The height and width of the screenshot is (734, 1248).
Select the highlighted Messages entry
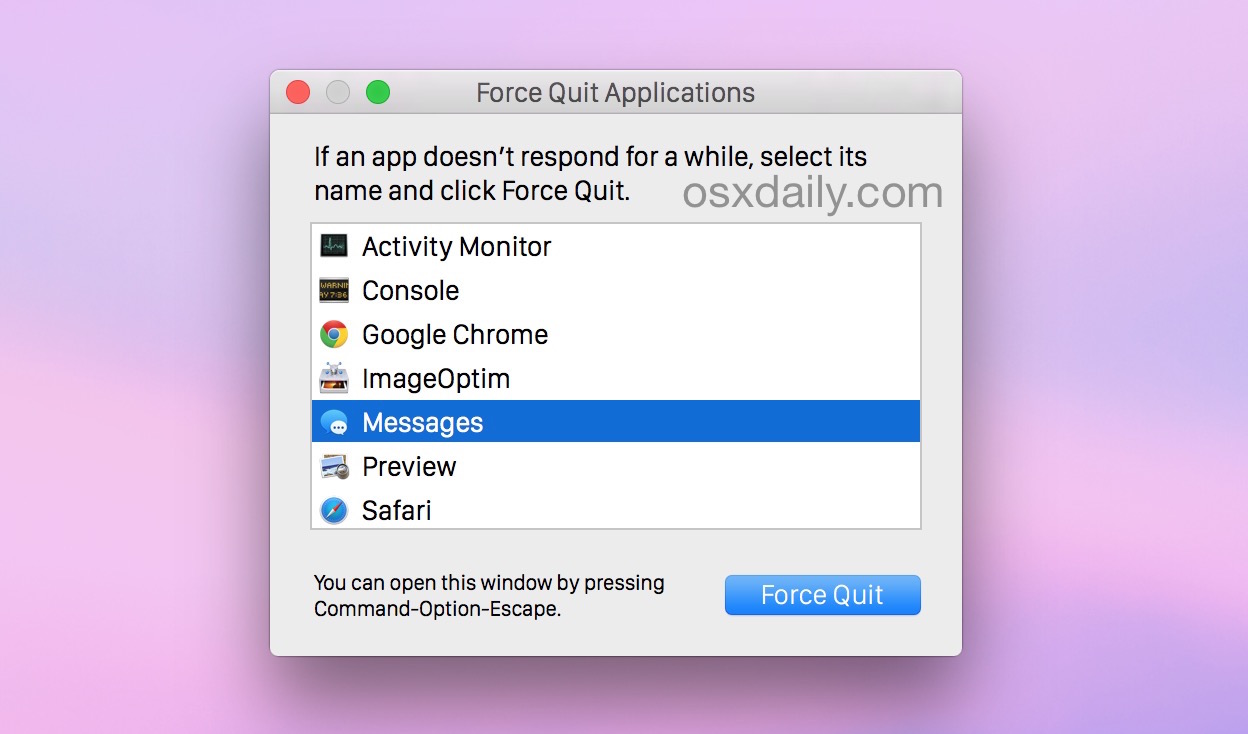click(422, 422)
